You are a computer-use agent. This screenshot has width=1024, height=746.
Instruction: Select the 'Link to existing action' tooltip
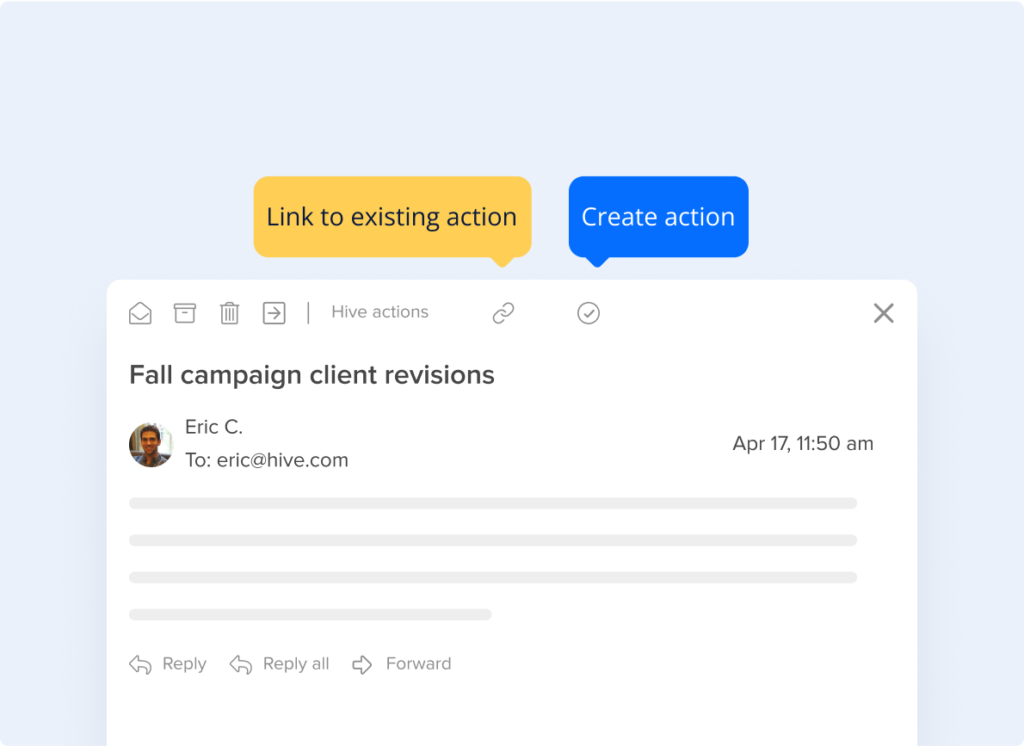point(392,217)
